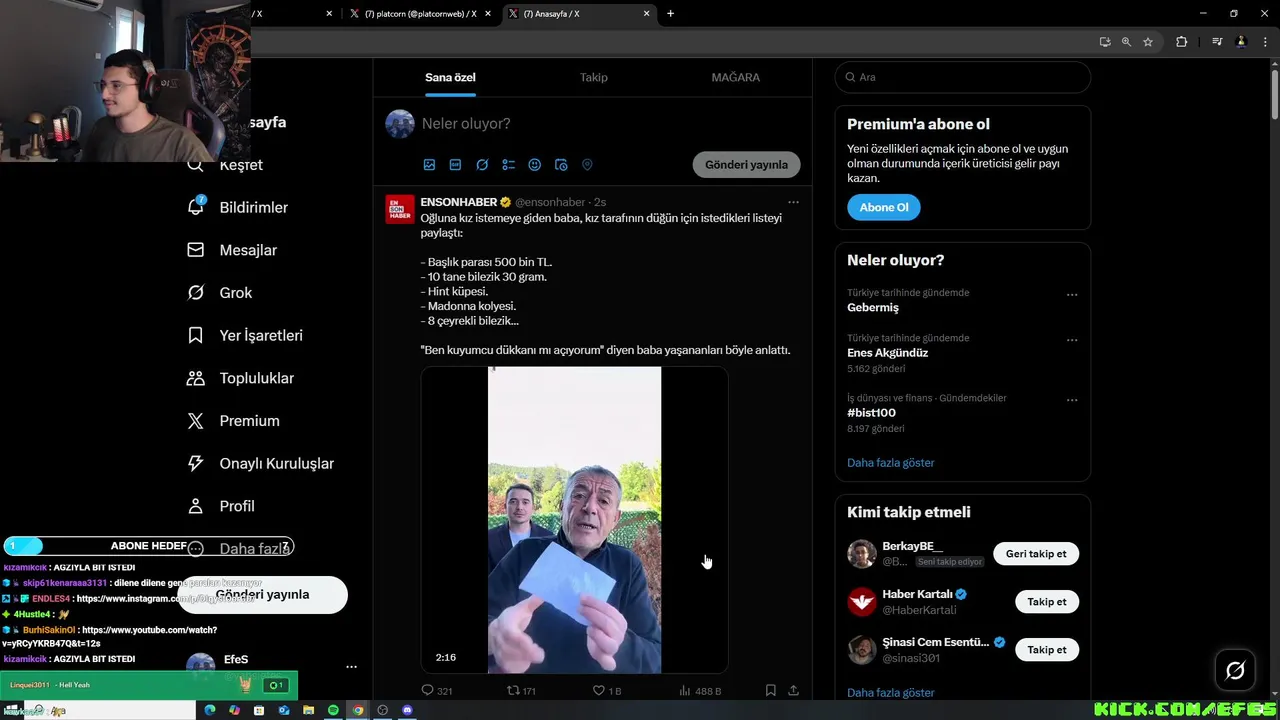Open floating Grok button
This screenshot has height=720, width=1280.
[1235, 671]
